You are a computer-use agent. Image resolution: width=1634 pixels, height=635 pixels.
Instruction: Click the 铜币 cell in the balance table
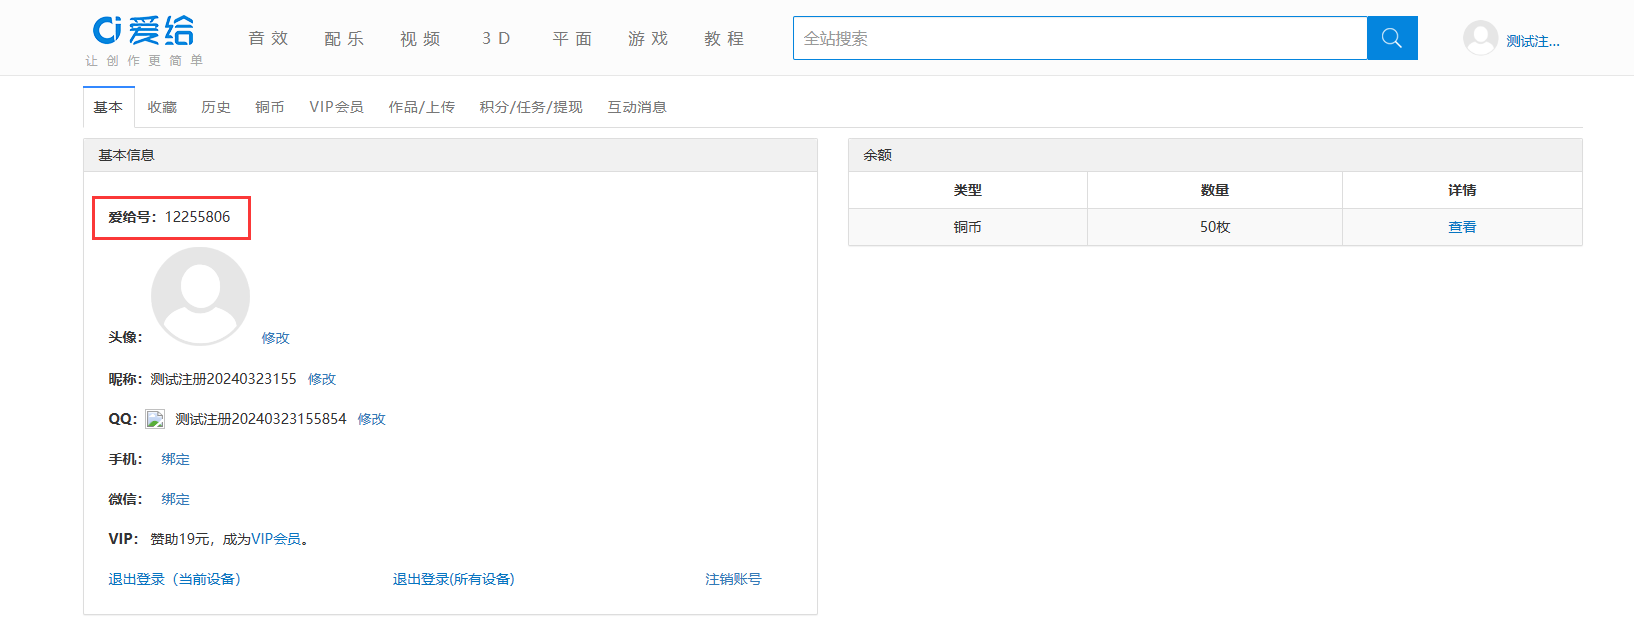(967, 227)
